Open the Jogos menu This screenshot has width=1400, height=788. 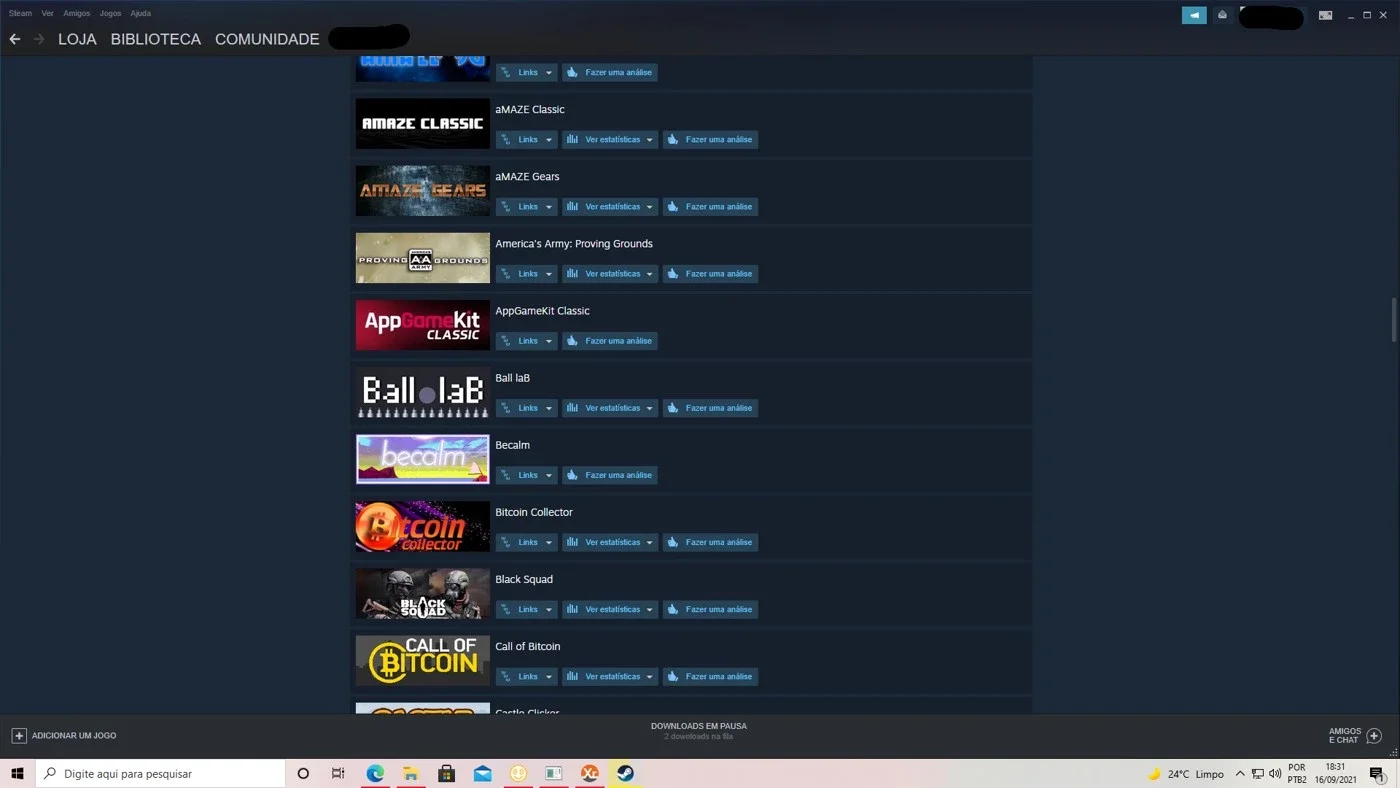coord(110,13)
